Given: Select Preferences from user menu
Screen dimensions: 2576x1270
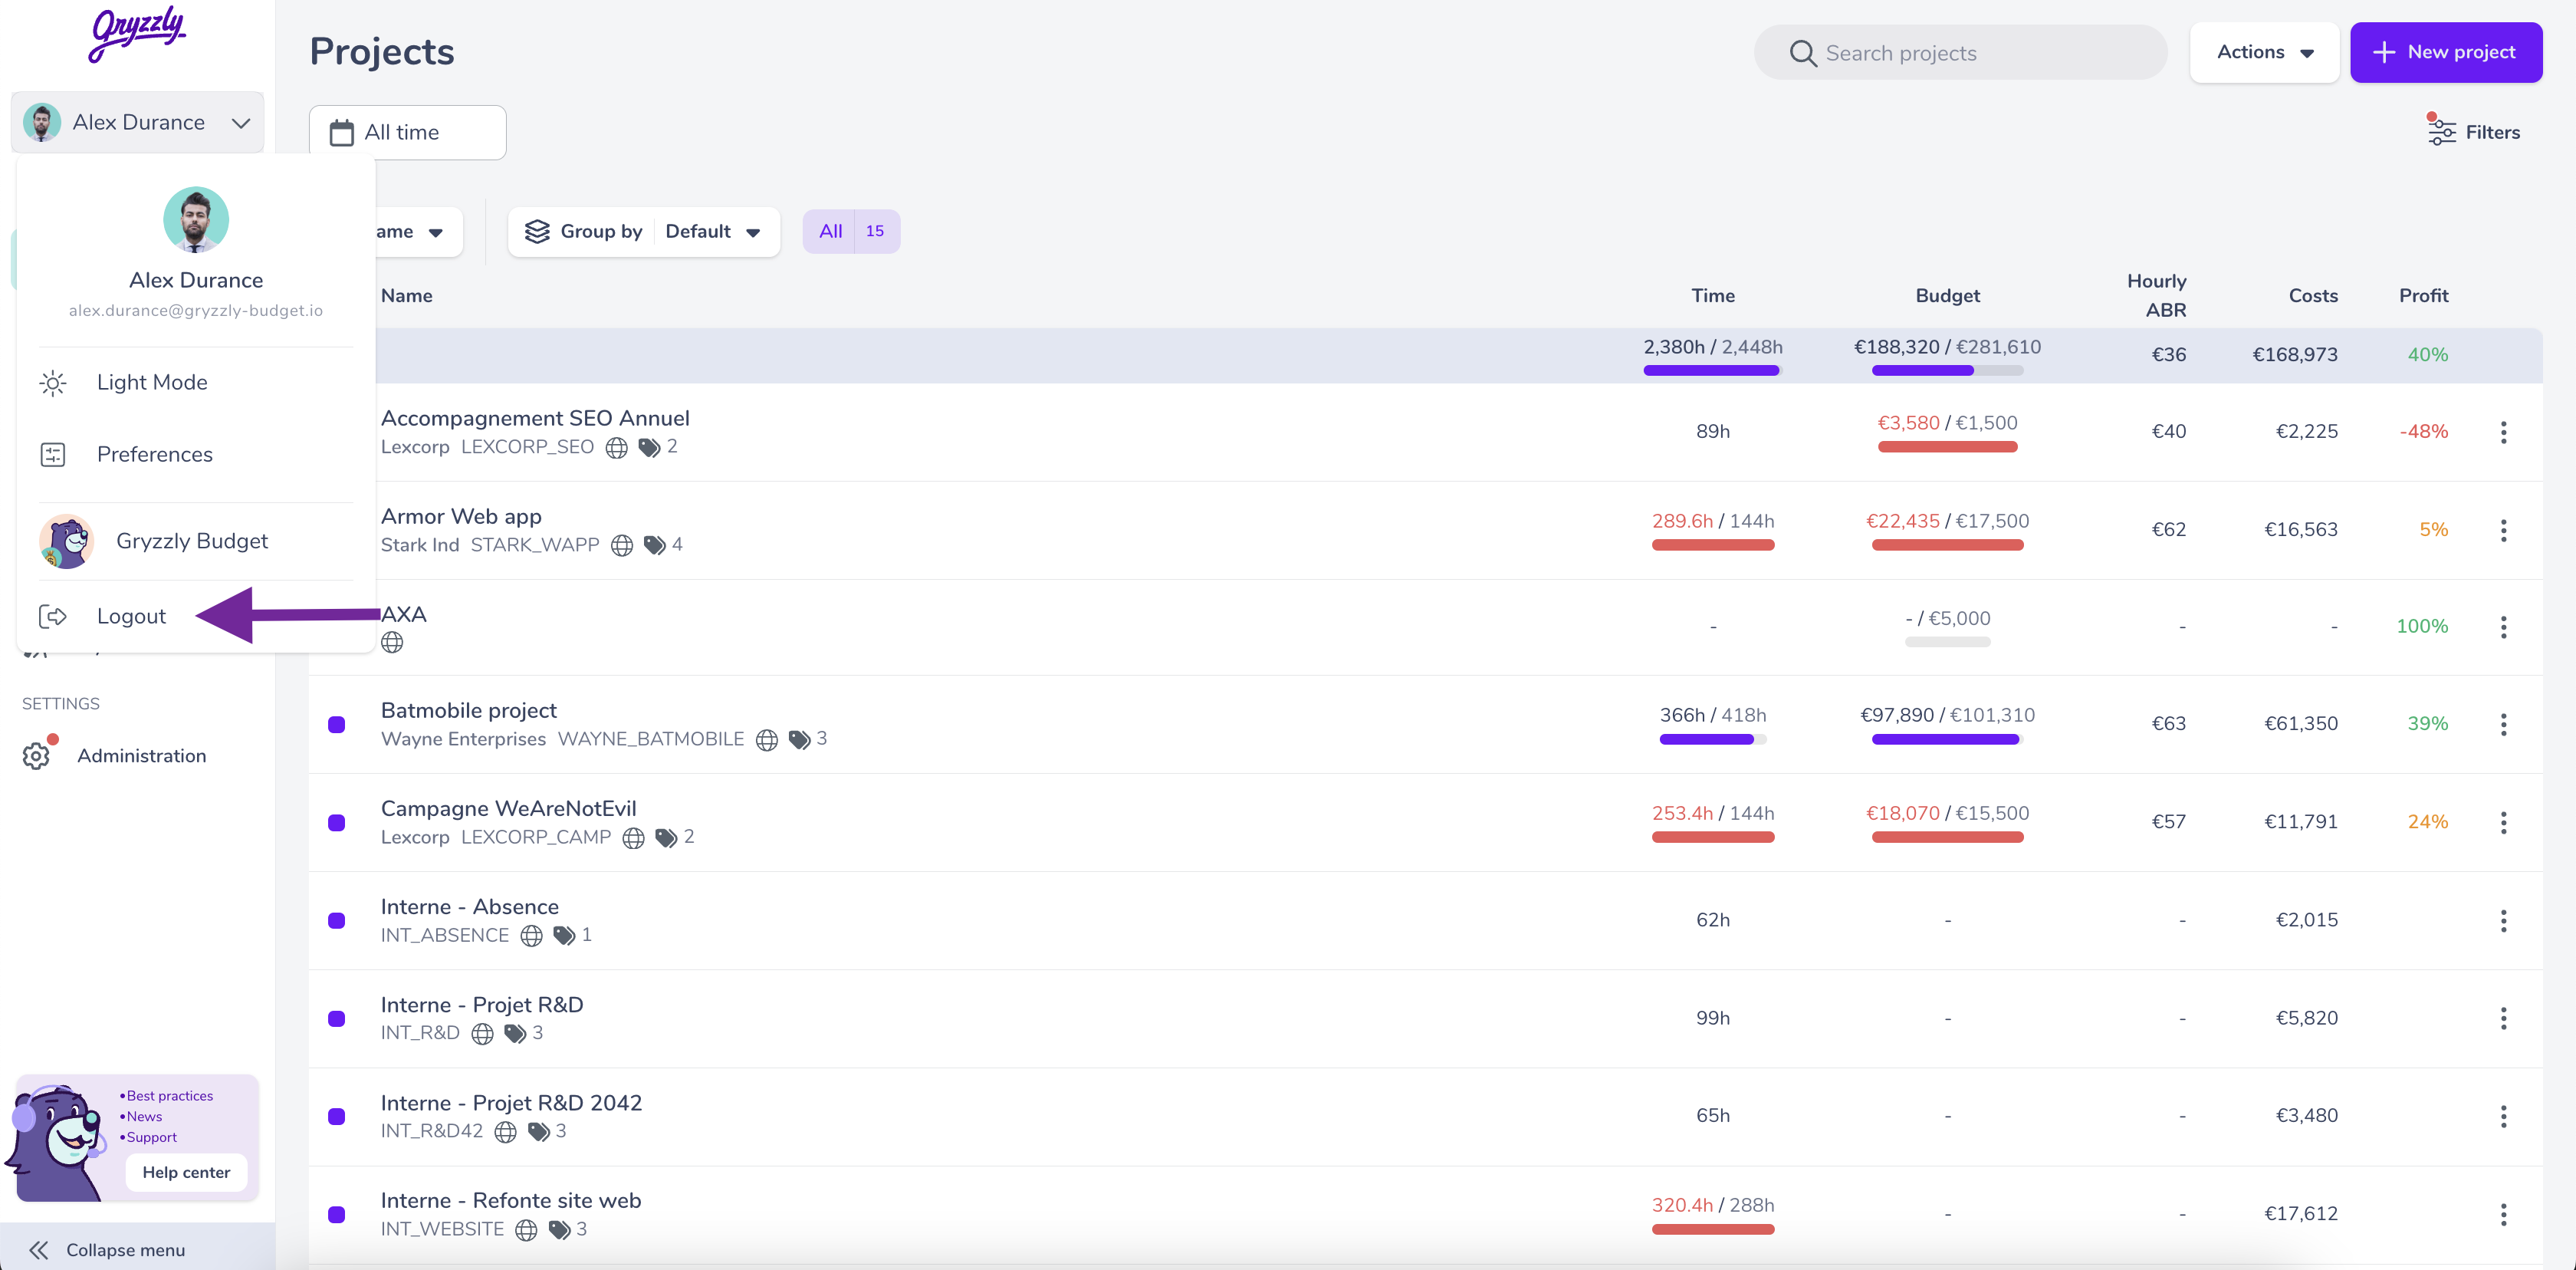Looking at the screenshot, I should click(196, 455).
